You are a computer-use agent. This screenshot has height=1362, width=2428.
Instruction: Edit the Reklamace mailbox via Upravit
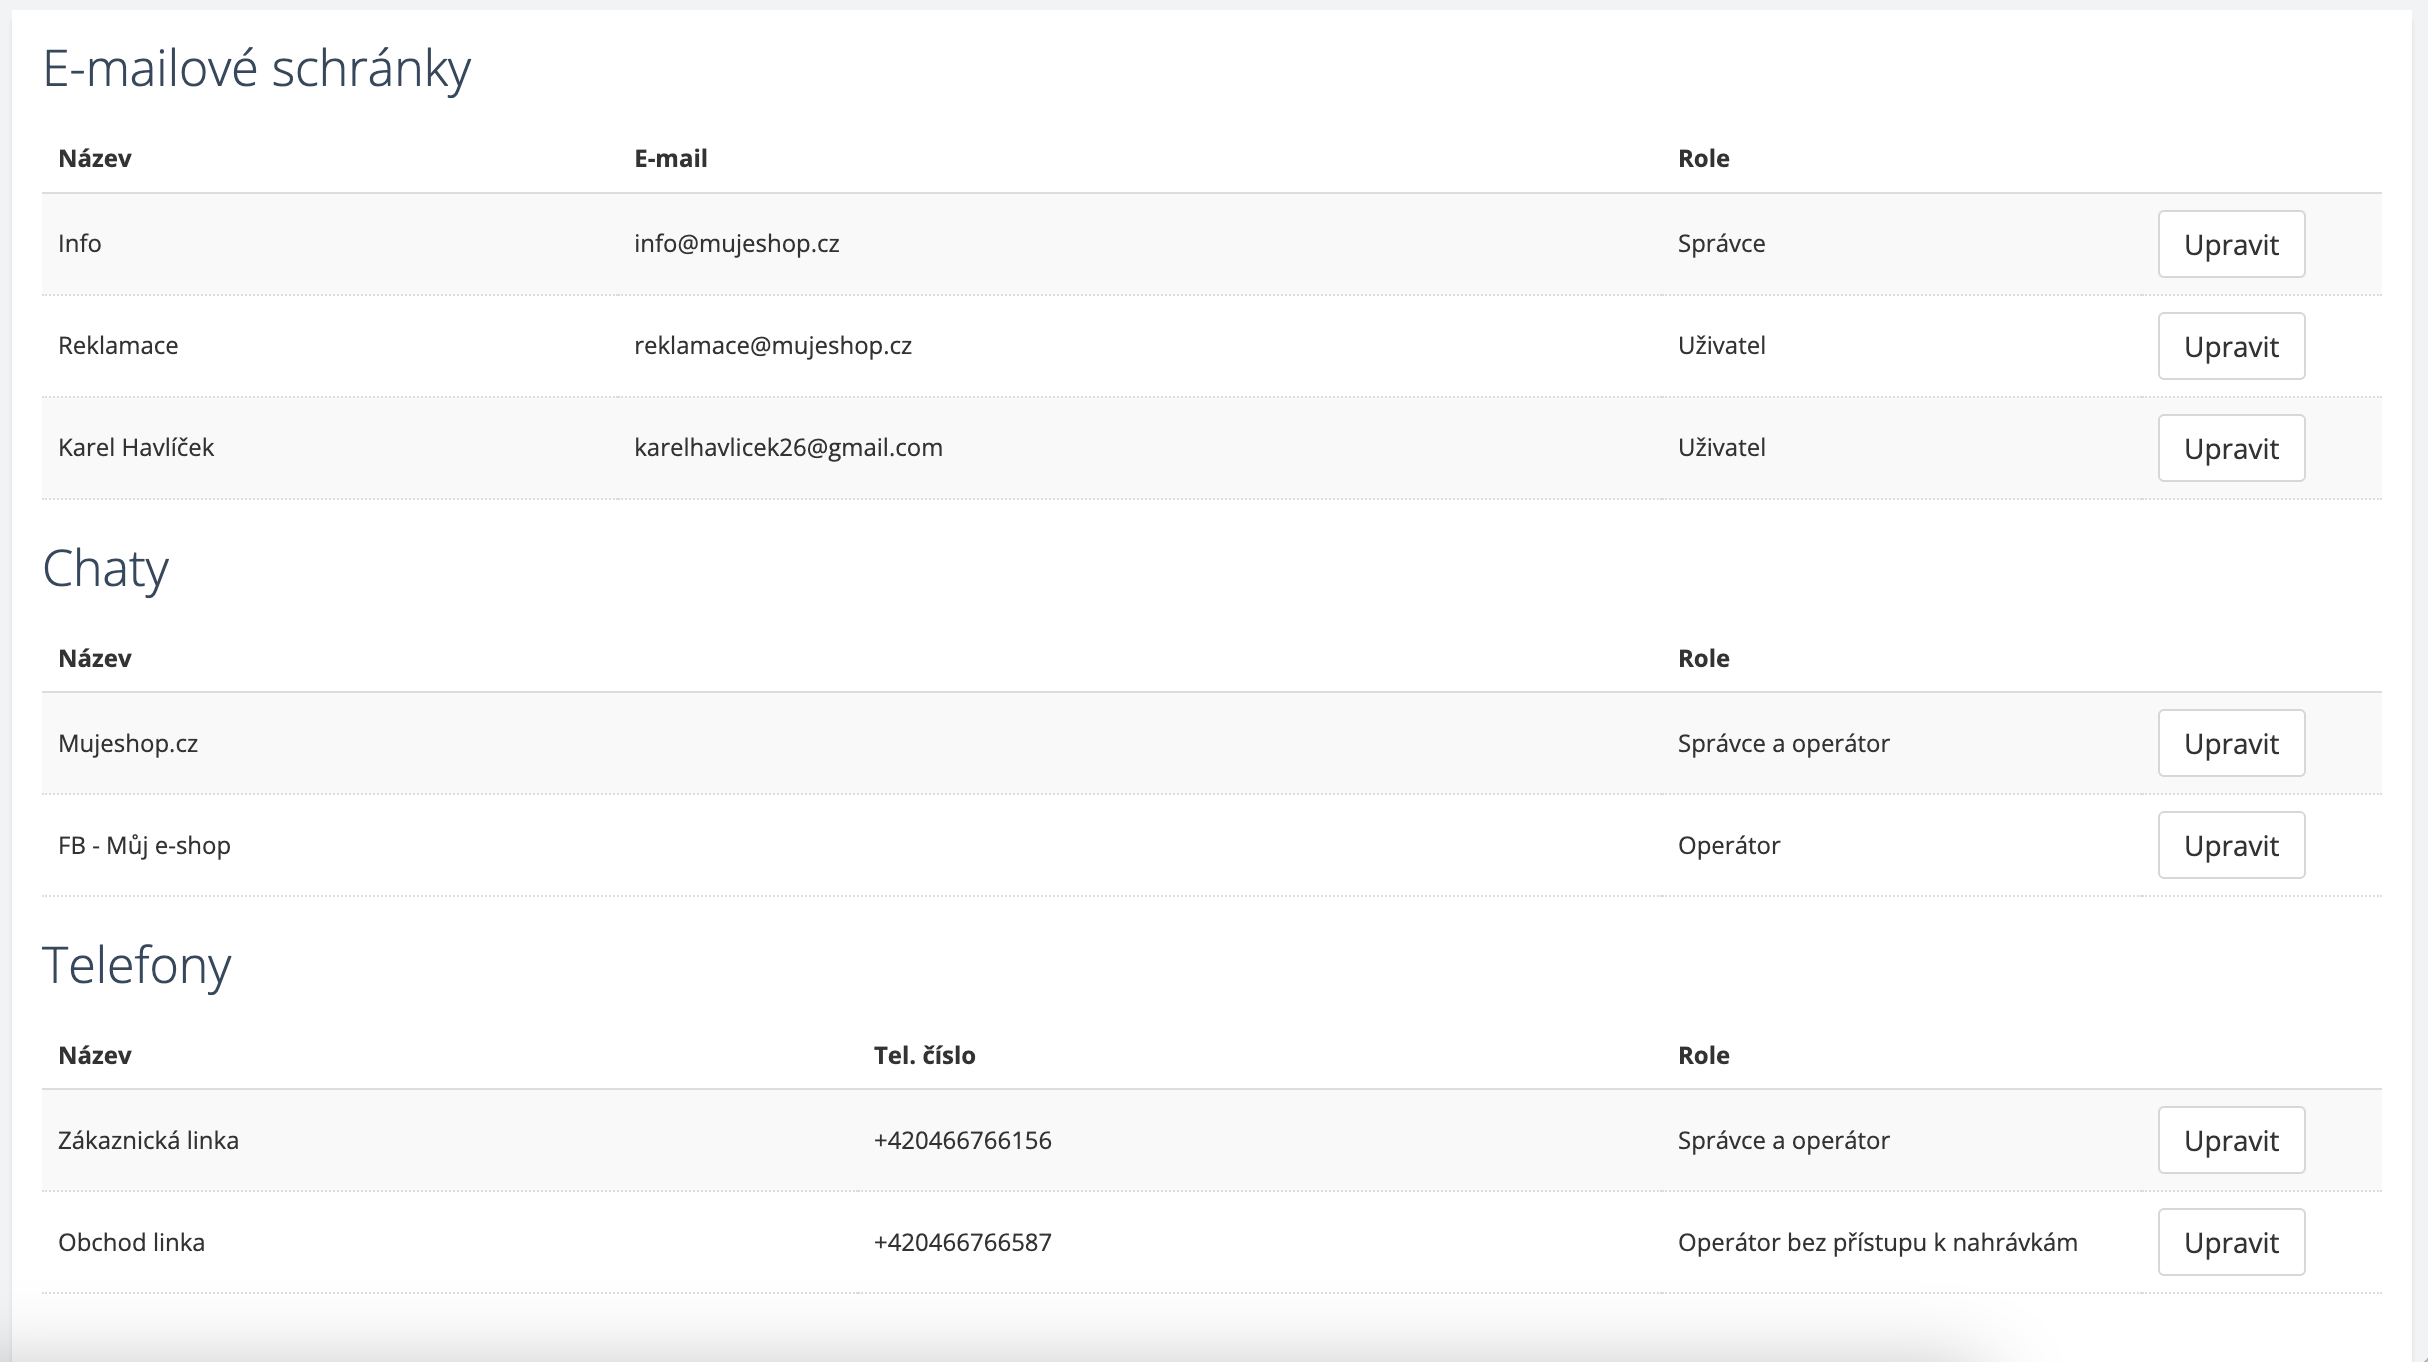point(2230,346)
